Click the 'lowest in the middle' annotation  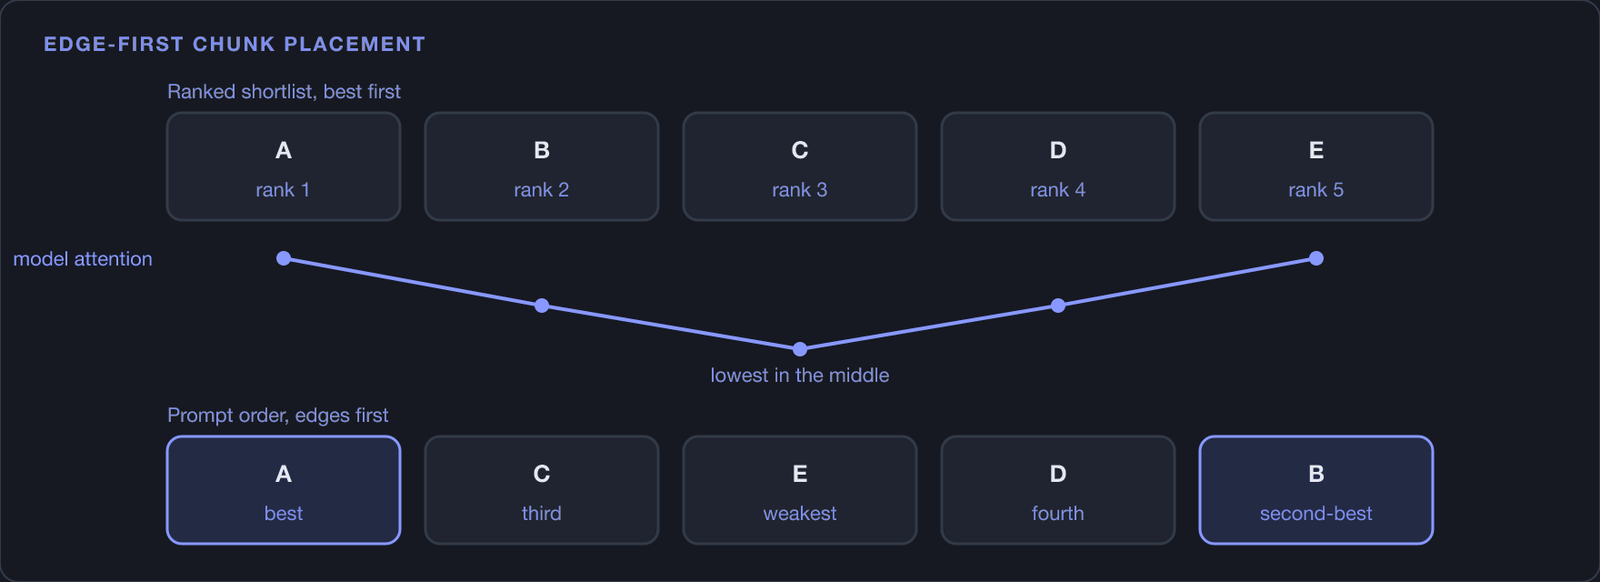coord(800,375)
